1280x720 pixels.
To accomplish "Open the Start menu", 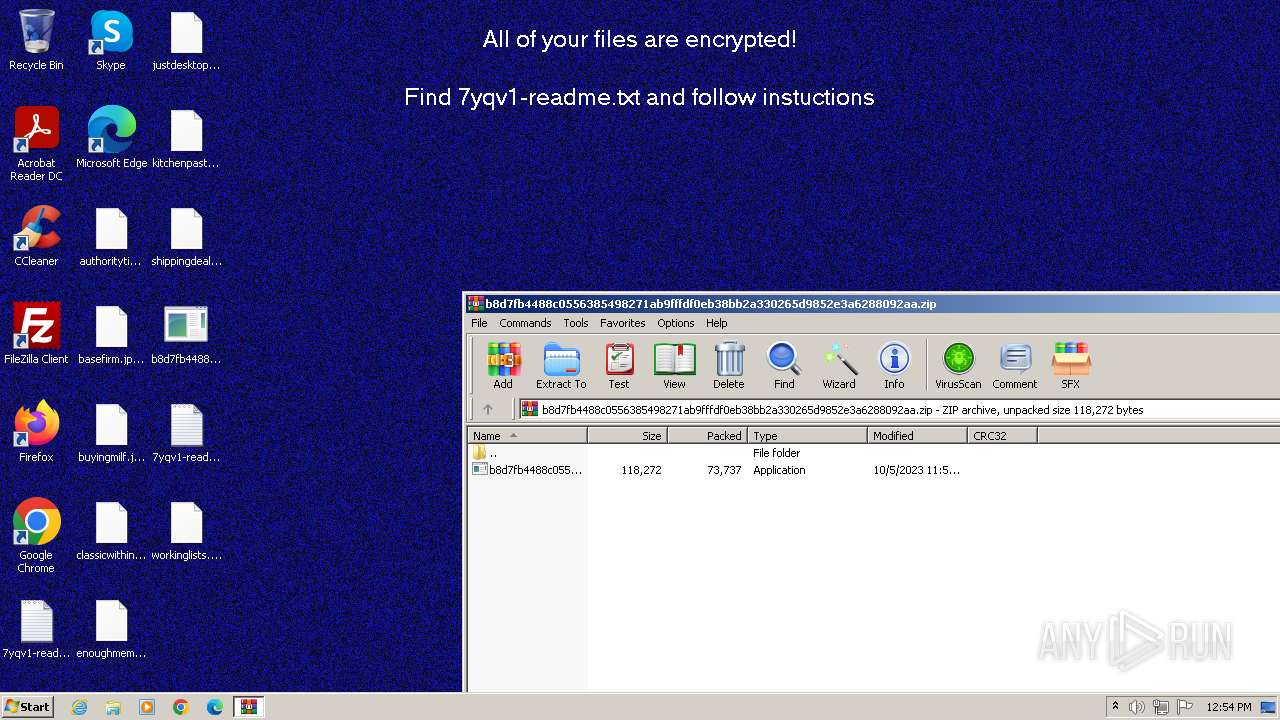I will coord(28,707).
